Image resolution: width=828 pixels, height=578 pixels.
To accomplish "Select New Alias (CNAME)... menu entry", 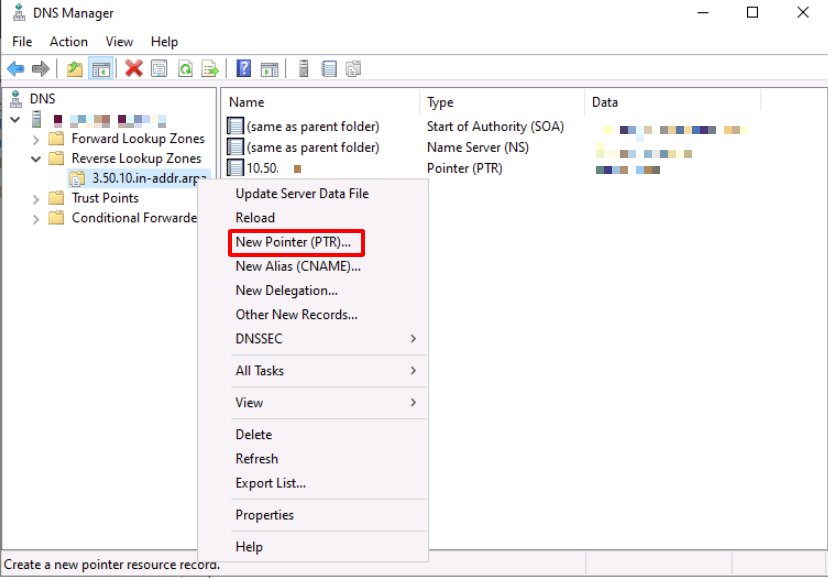I will [x=297, y=266].
